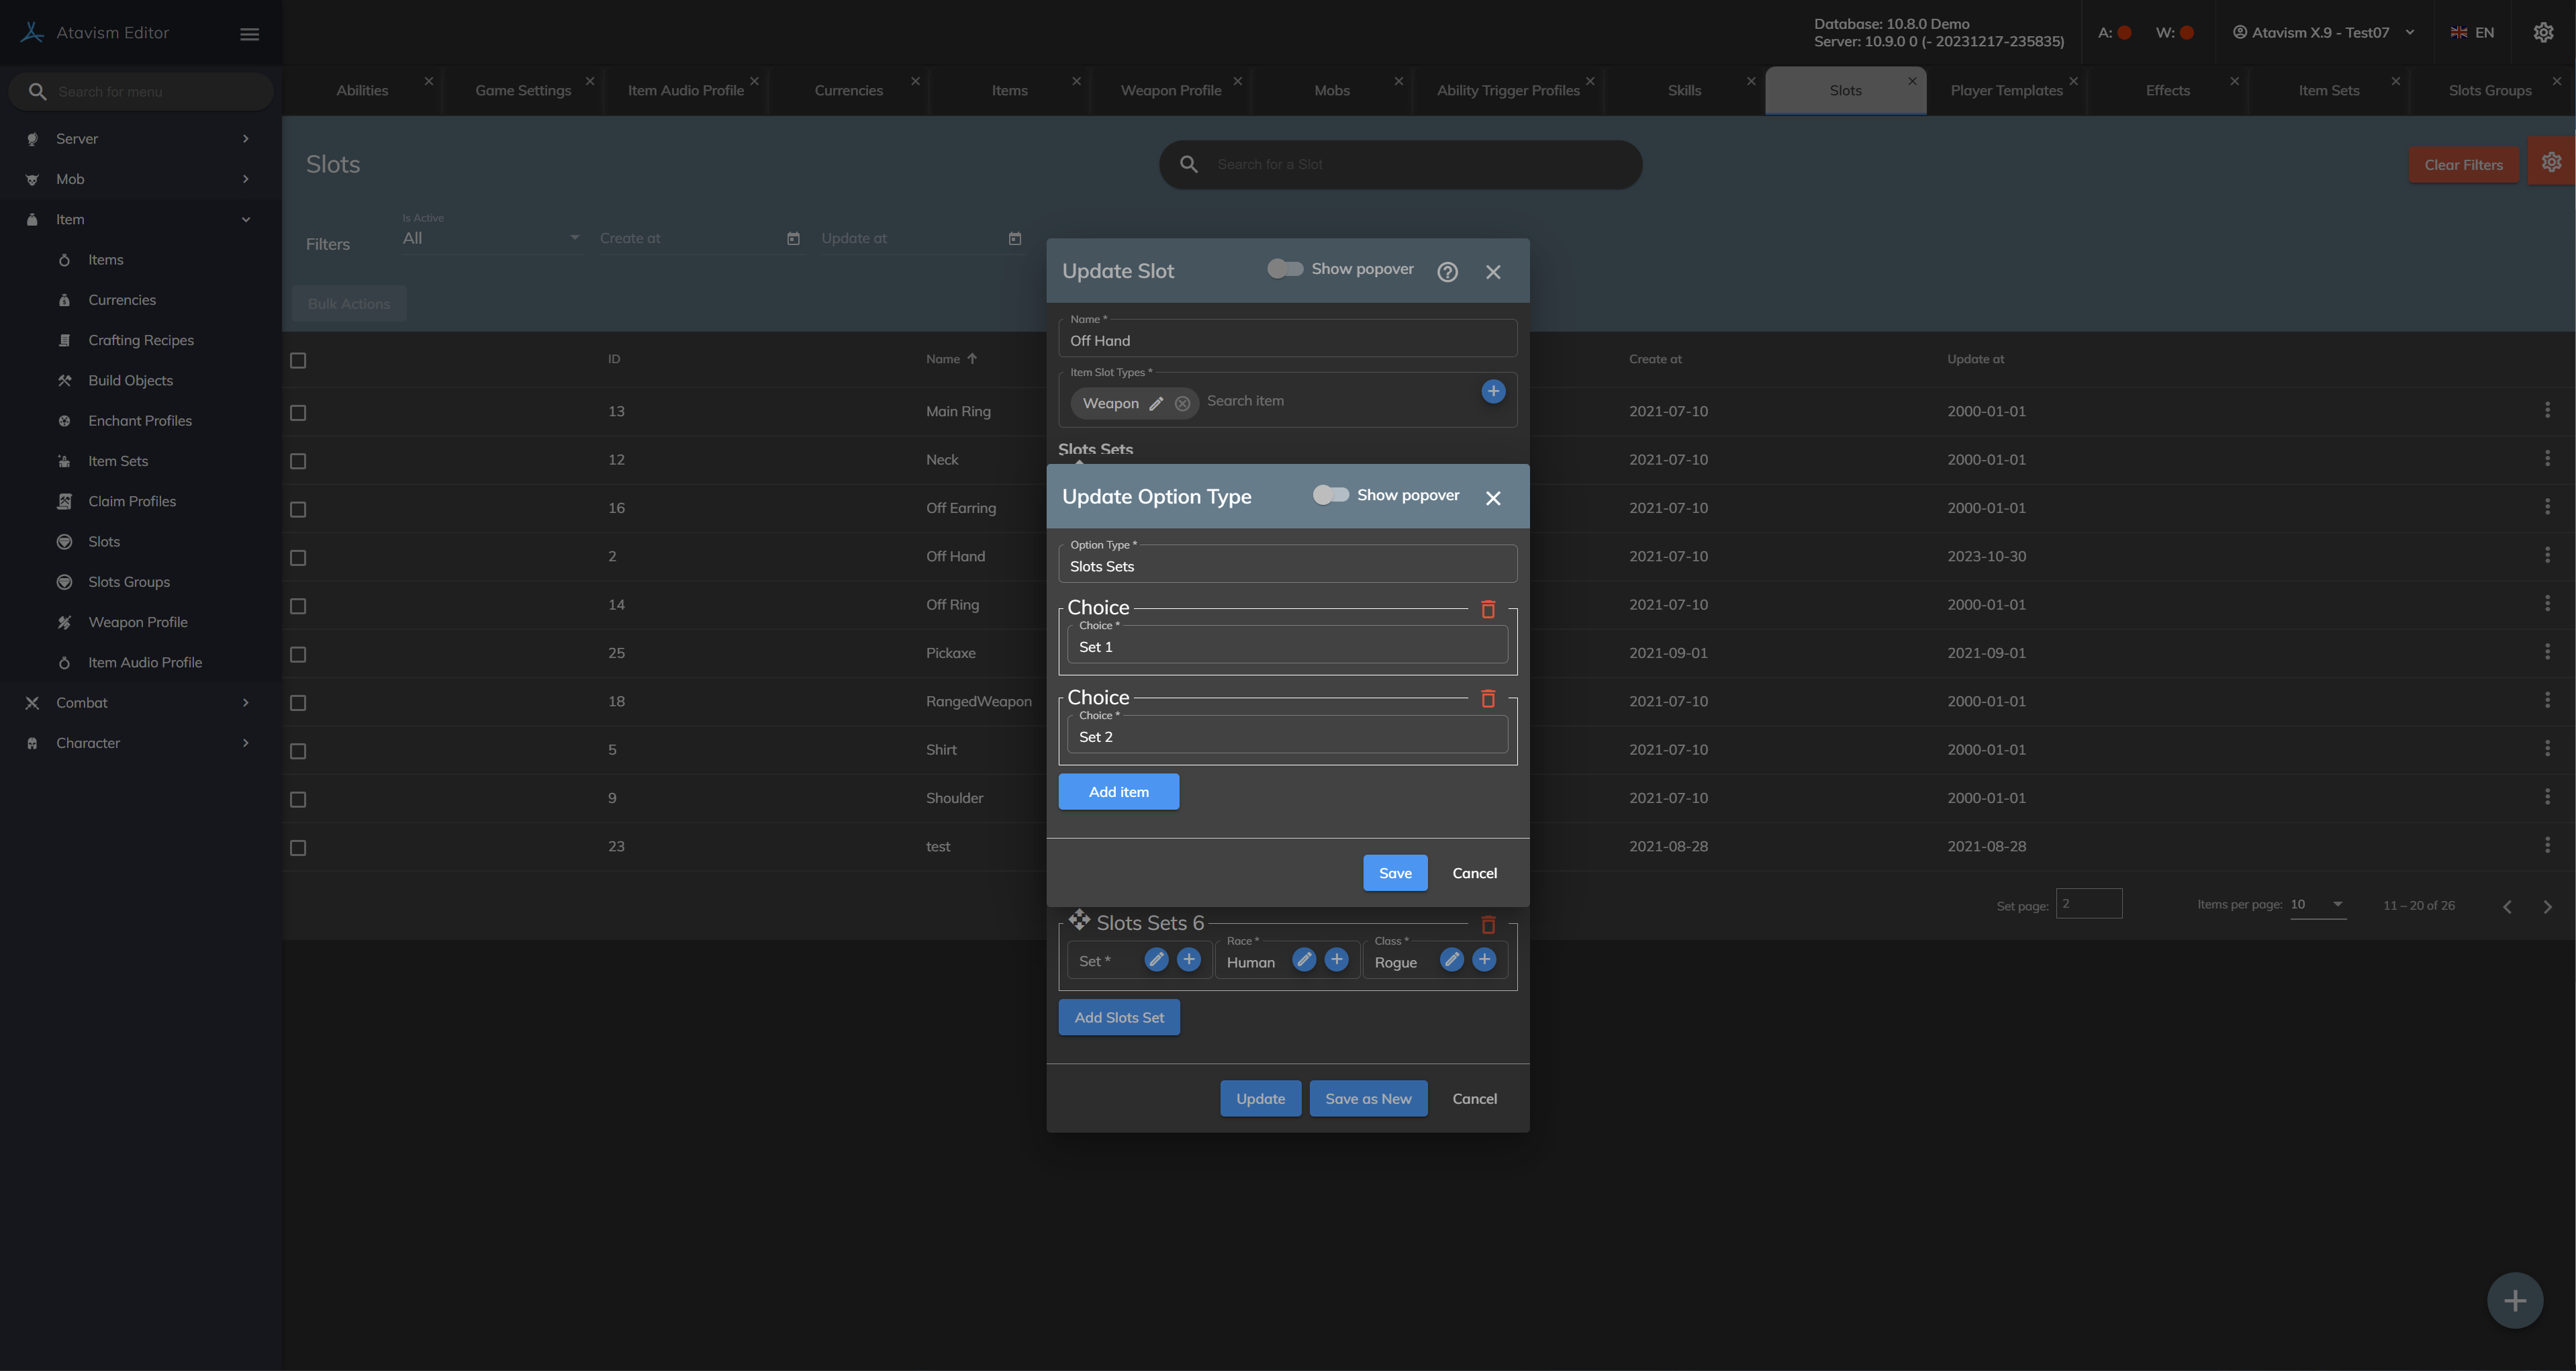Screen dimensions: 2576x1371
Task: Remove the Weapon chip from slot types
Action: [1182, 404]
